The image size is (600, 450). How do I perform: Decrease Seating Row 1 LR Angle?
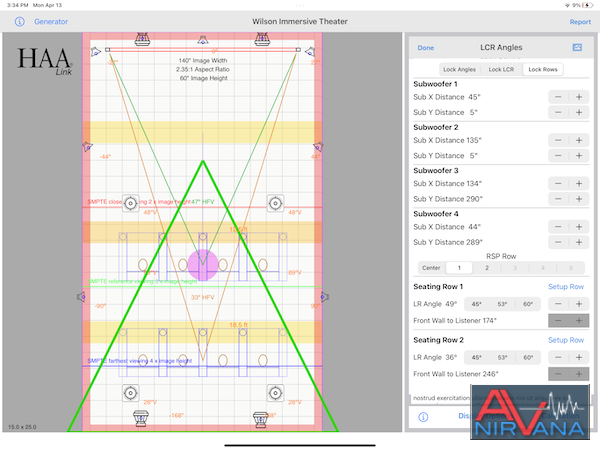pyautogui.click(x=558, y=304)
